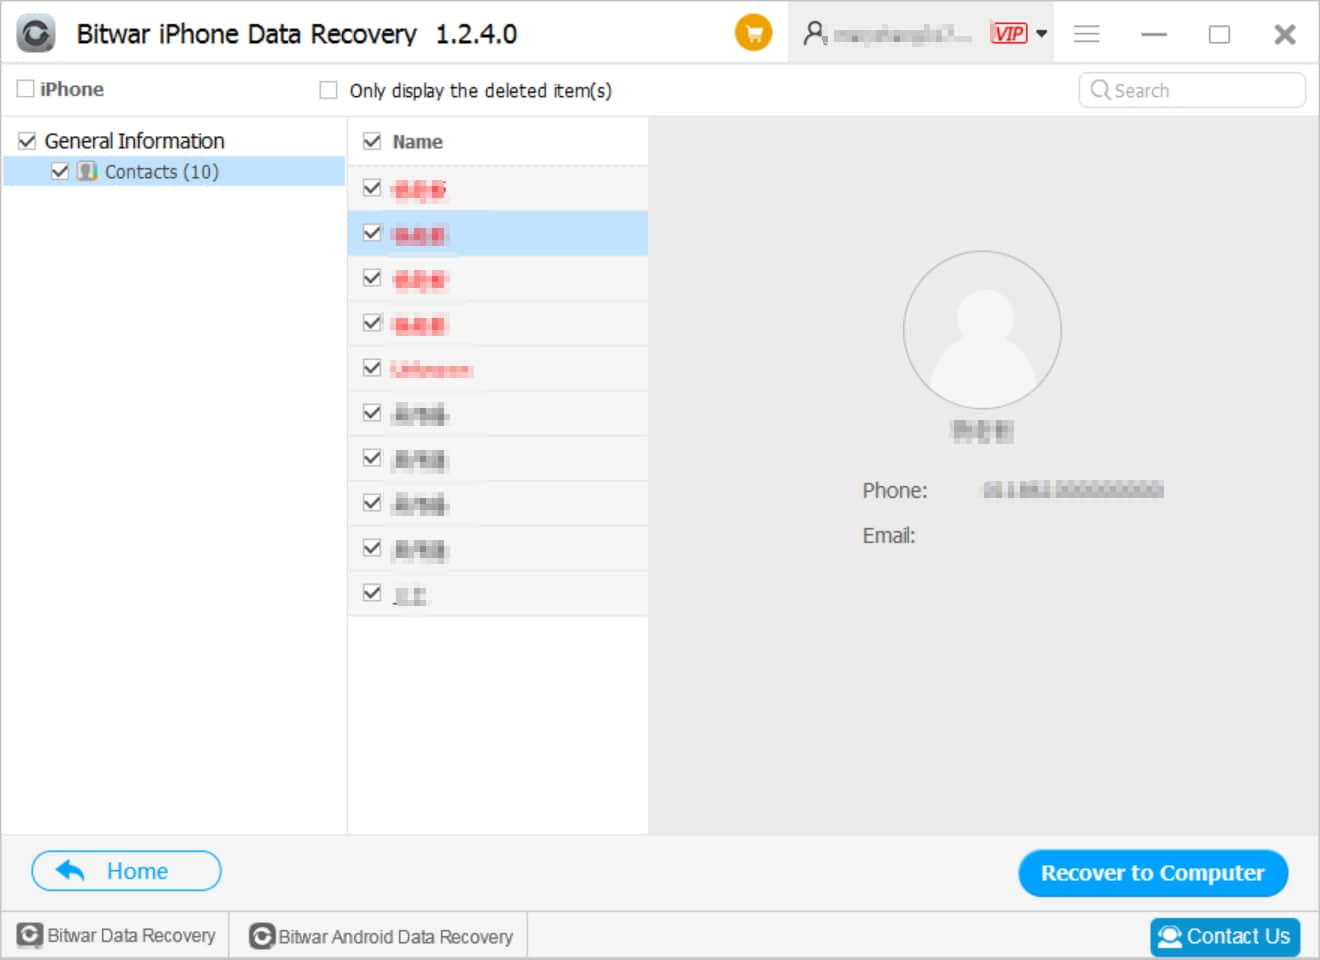Uncheck the seventh contact row checkbox
The image size is (1320, 960).
[372, 457]
